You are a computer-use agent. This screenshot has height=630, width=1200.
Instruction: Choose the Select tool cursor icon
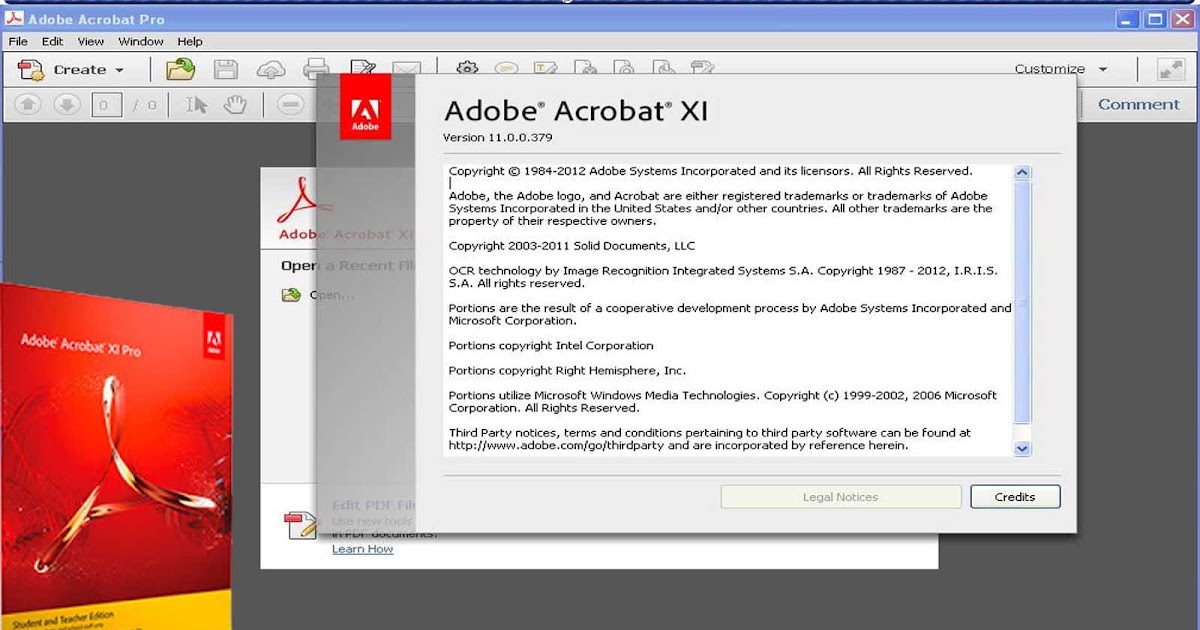[197, 104]
